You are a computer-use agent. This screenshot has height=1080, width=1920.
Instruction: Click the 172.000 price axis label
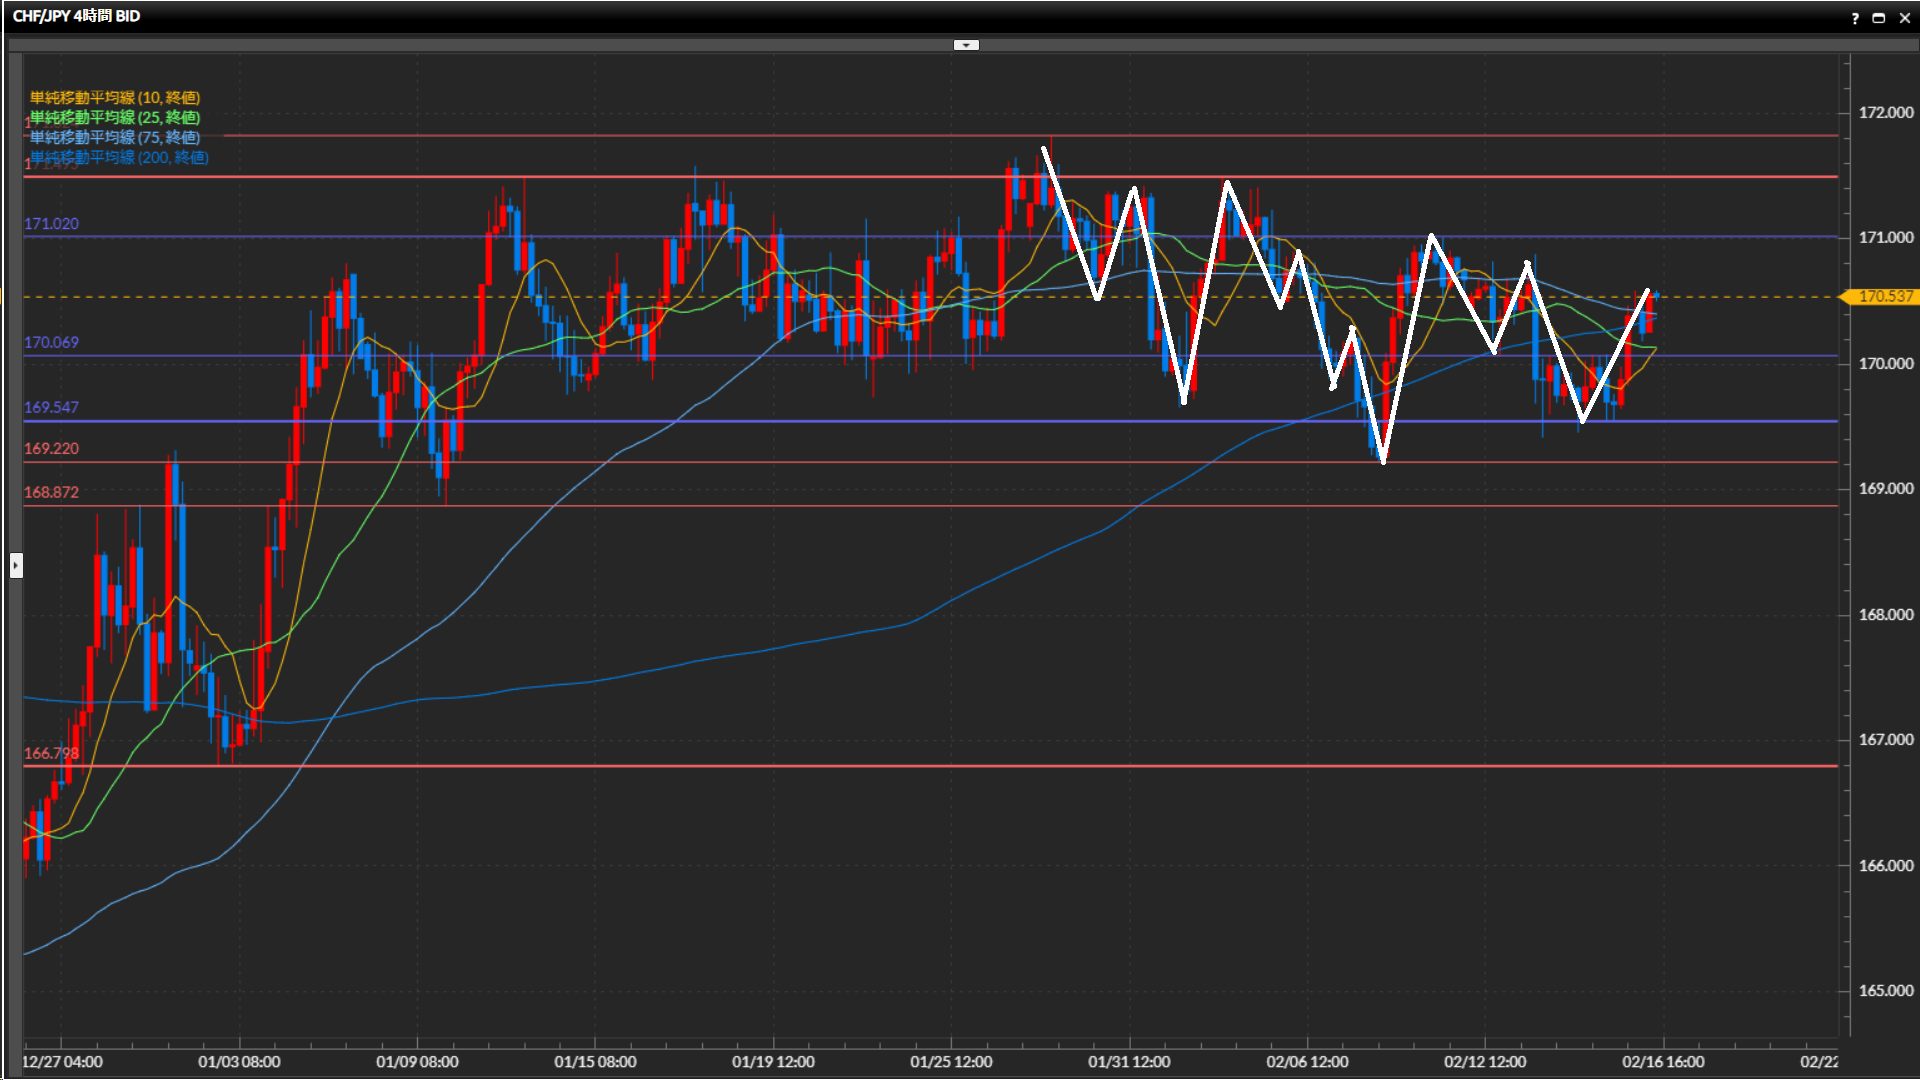[x=1885, y=113]
